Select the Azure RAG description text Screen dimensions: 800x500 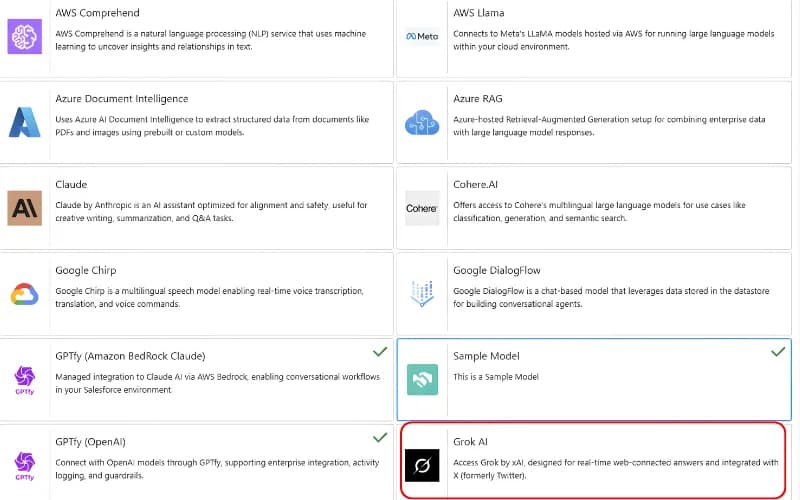click(610, 125)
